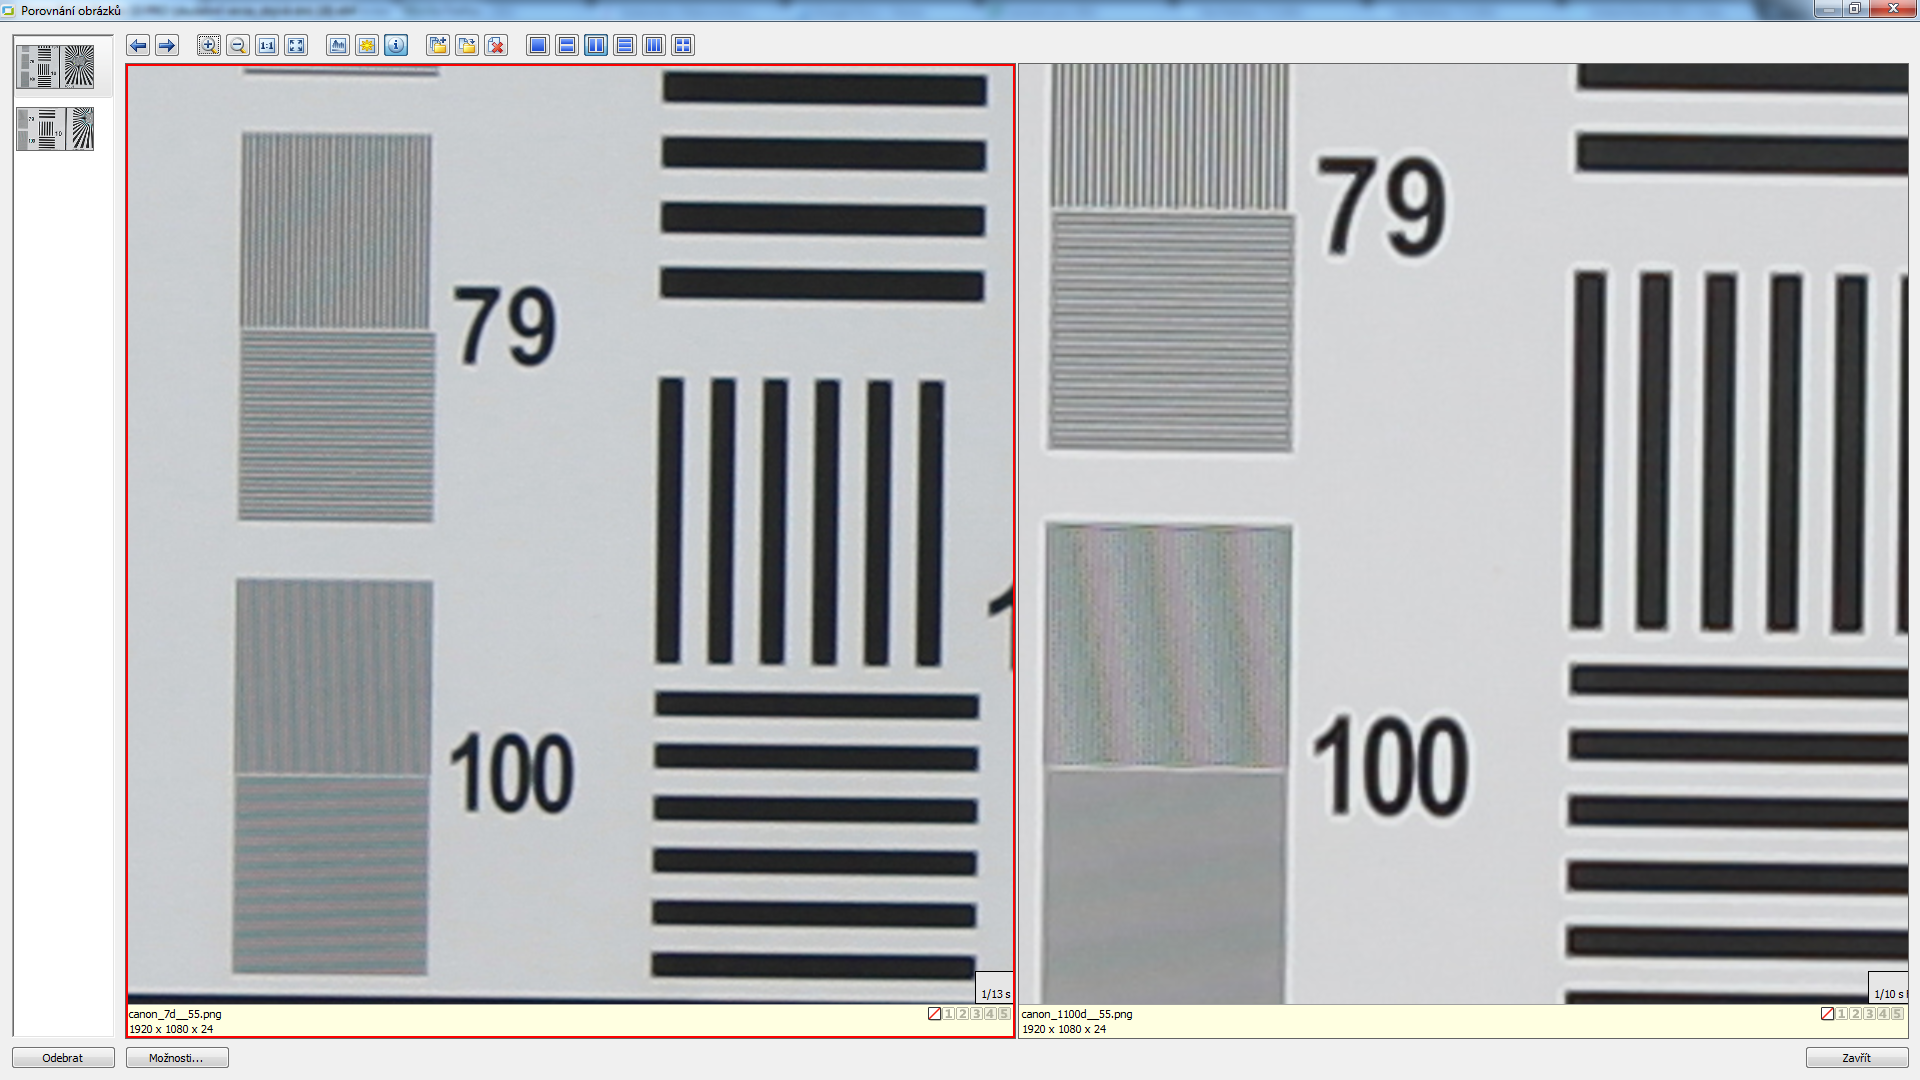Click the zoom in magnifier icon
The width and height of the screenshot is (1920, 1080).
(x=208, y=45)
